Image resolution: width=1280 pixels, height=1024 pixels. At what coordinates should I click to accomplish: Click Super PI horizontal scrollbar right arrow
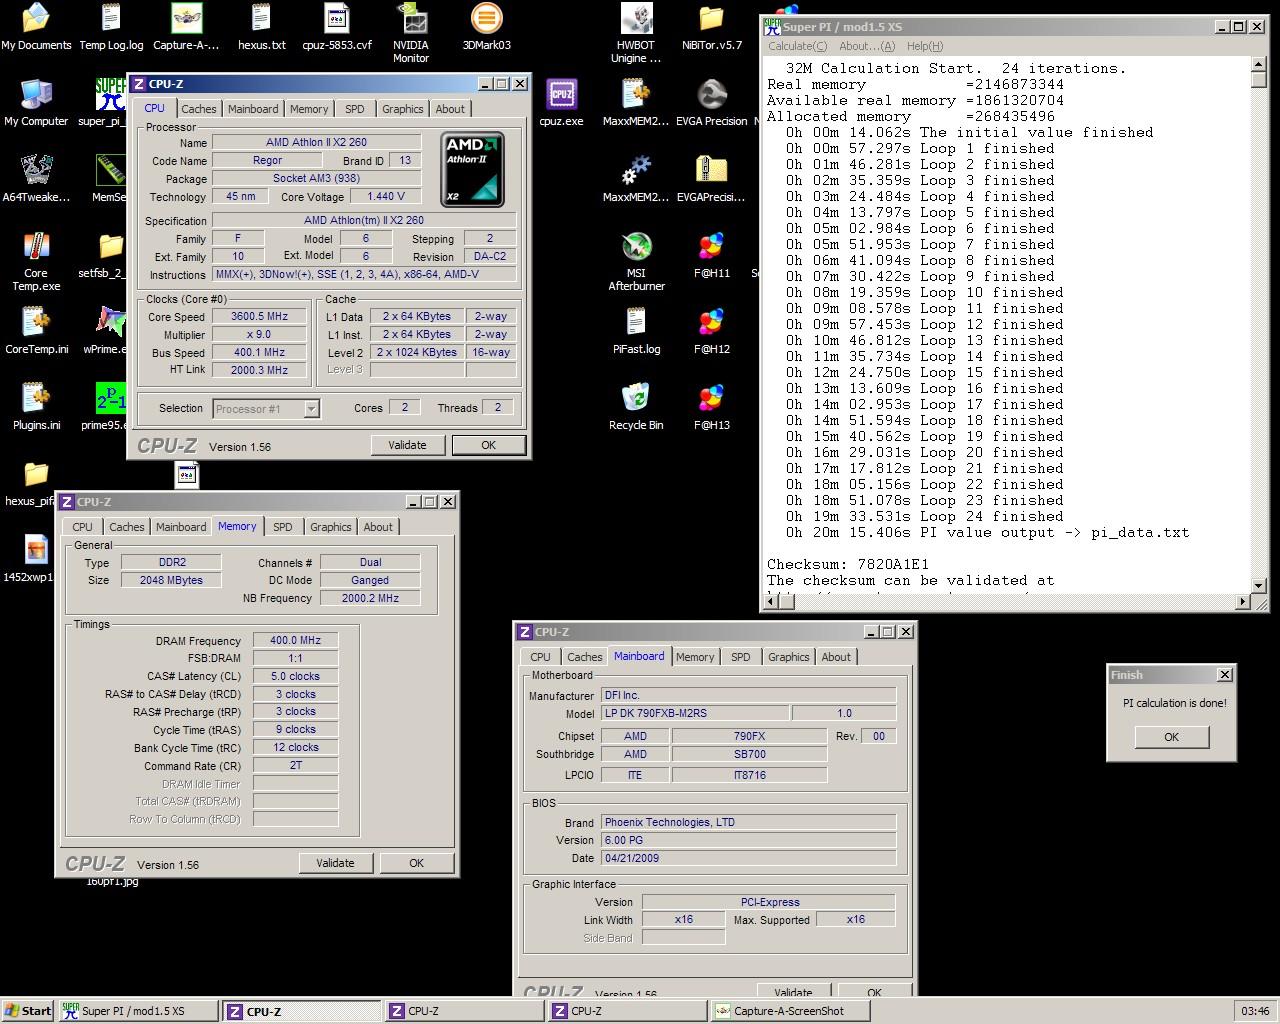[x=1242, y=602]
